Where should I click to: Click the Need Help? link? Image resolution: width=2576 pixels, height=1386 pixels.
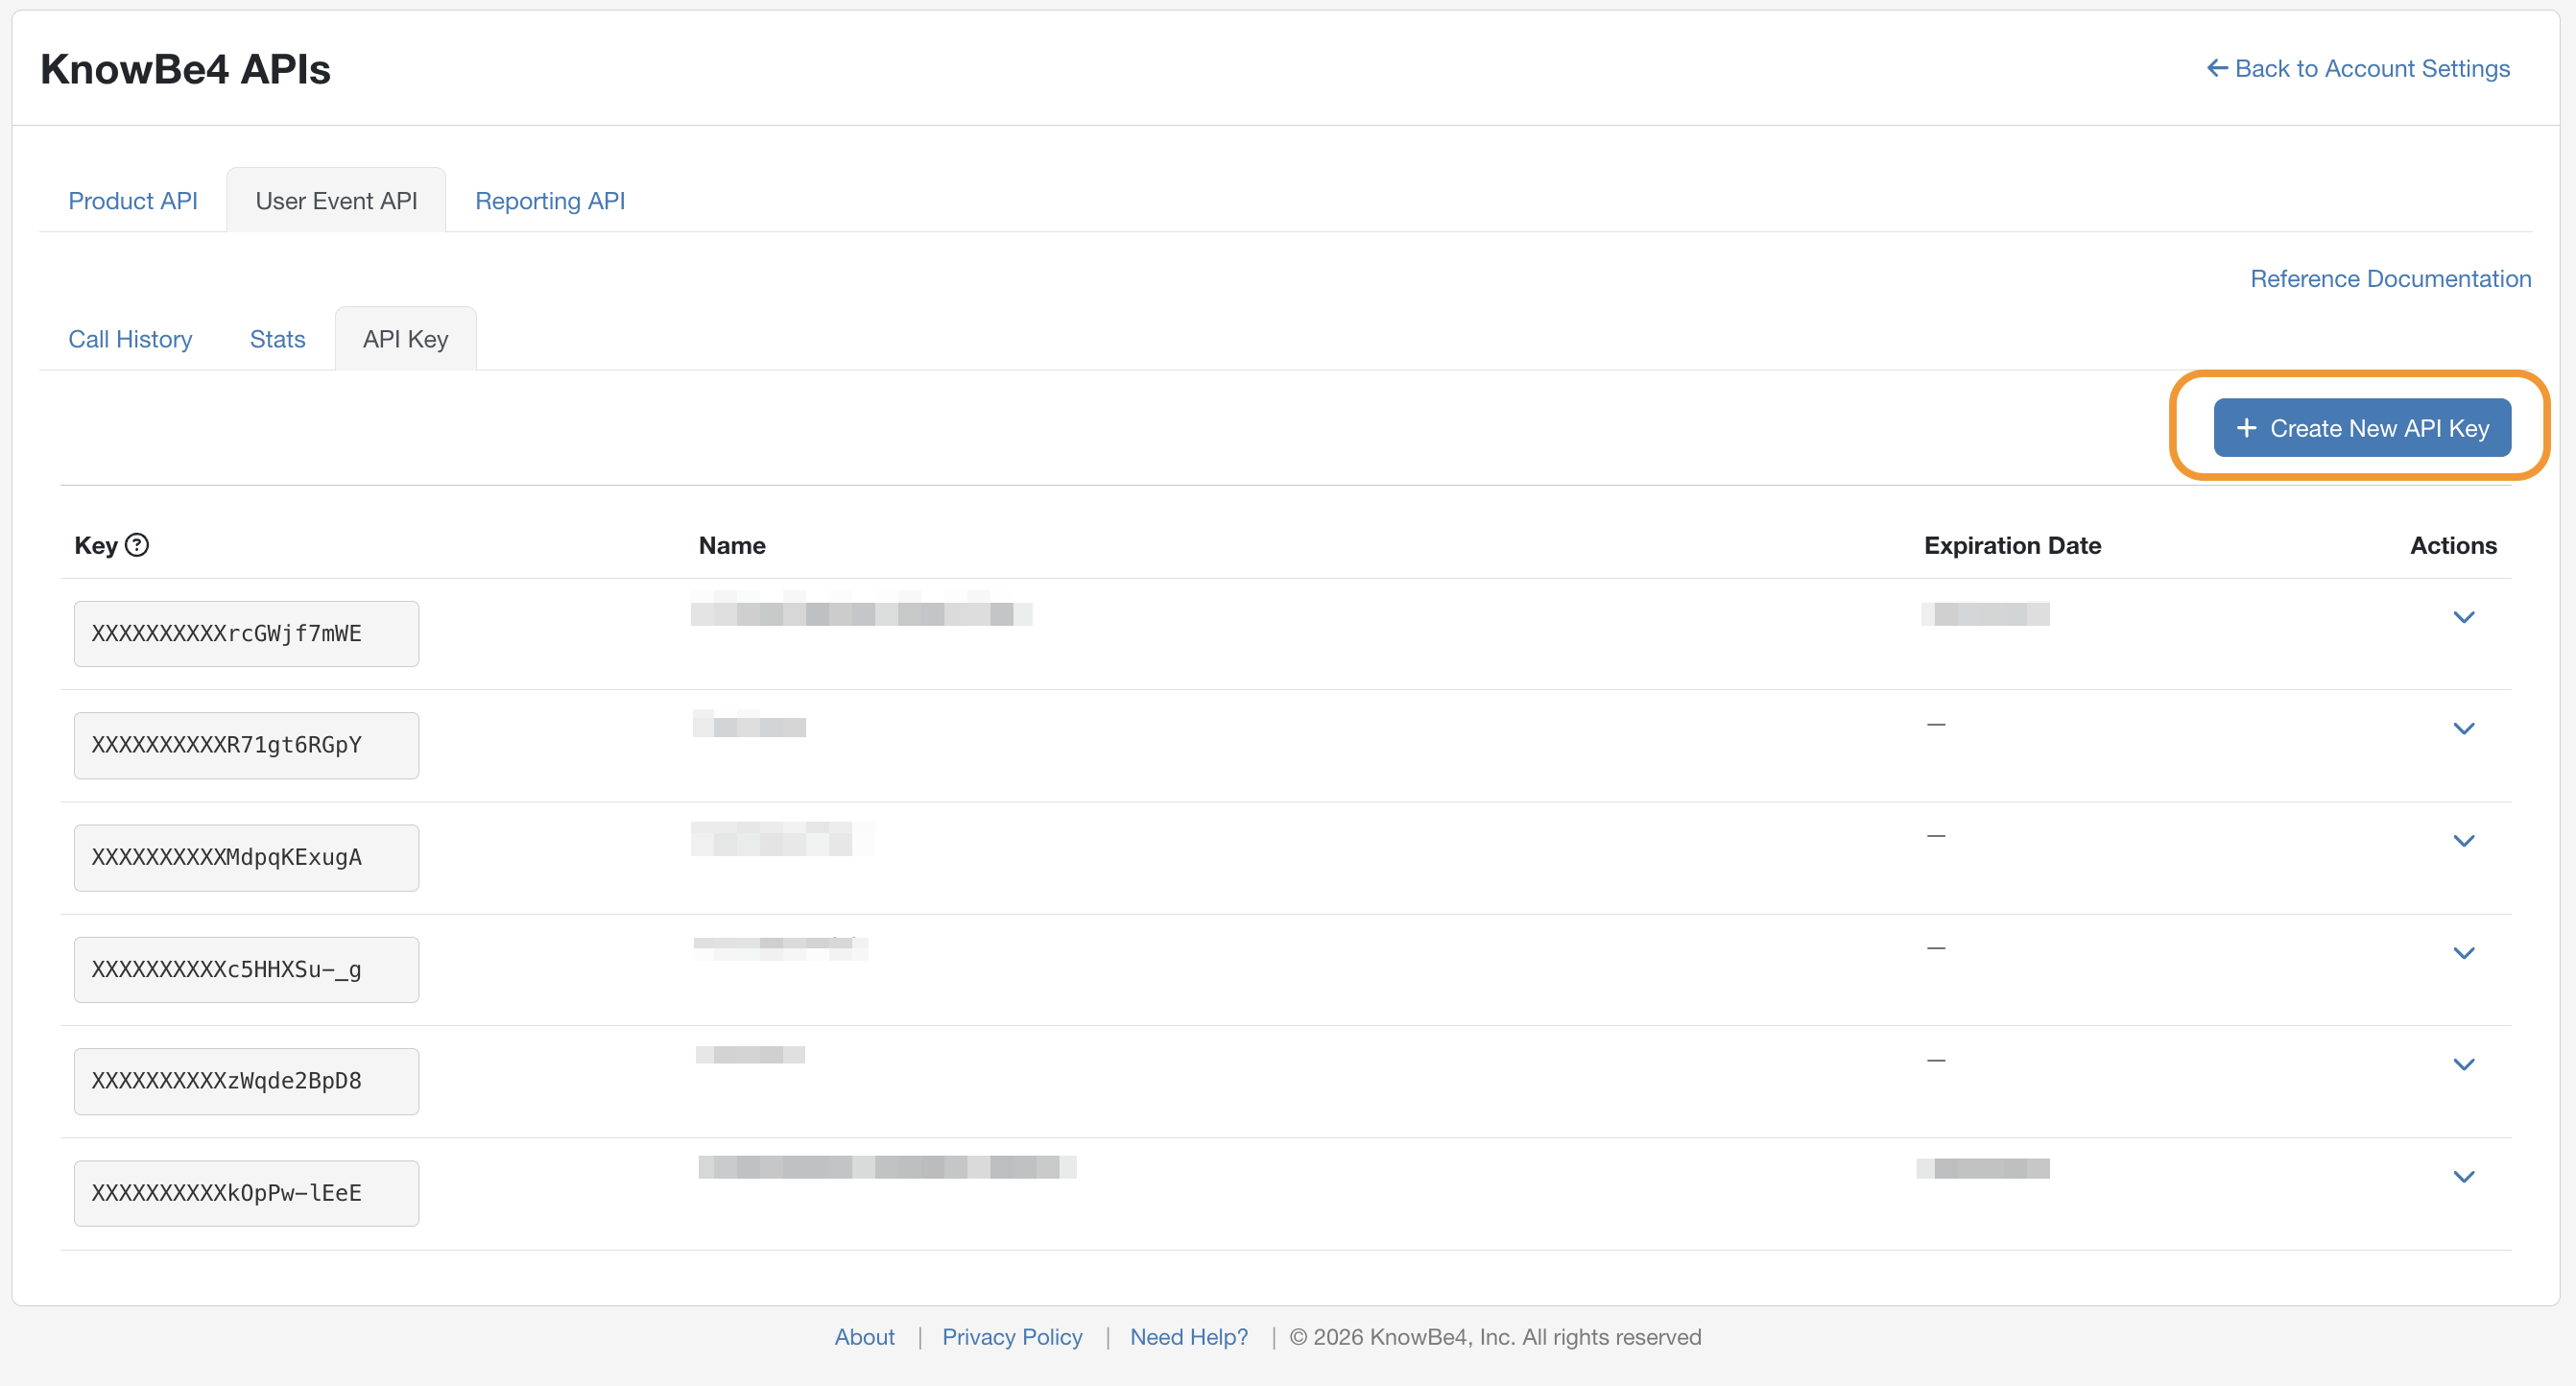(1188, 1337)
